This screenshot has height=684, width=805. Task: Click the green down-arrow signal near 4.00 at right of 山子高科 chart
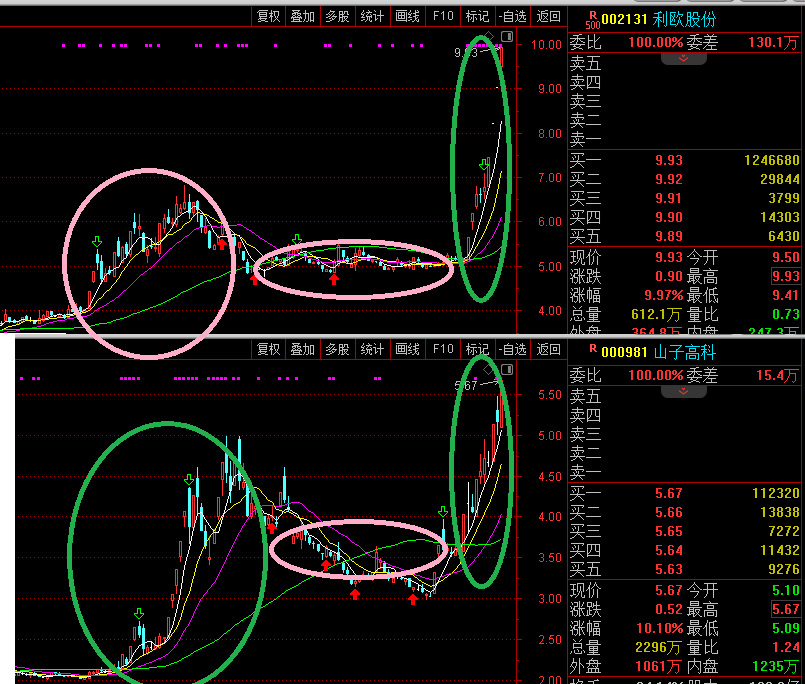click(443, 511)
